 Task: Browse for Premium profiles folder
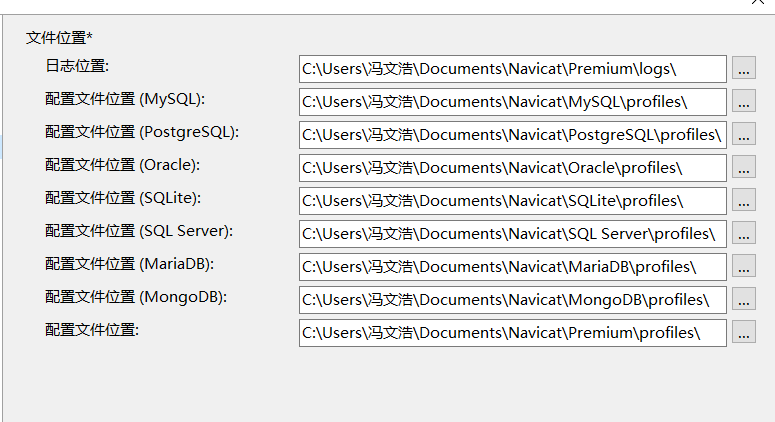tap(744, 333)
